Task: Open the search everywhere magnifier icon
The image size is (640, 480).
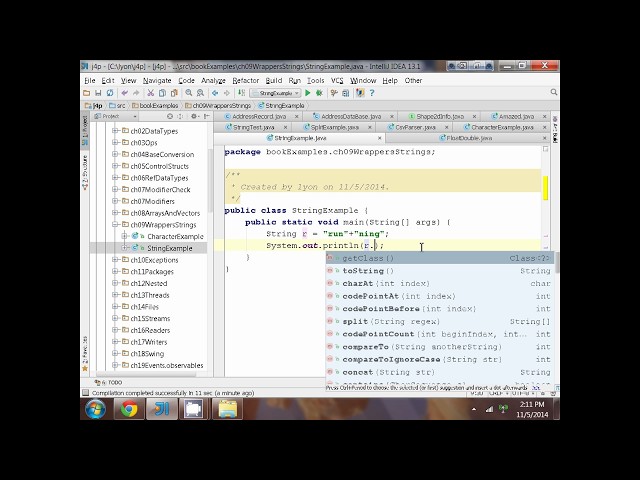Action: [553, 92]
